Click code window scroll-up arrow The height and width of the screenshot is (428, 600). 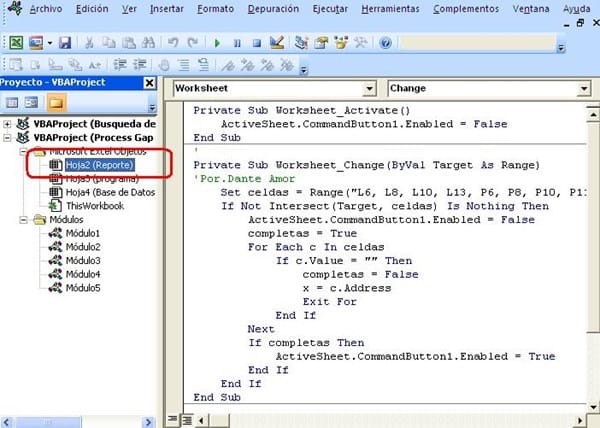(593, 114)
